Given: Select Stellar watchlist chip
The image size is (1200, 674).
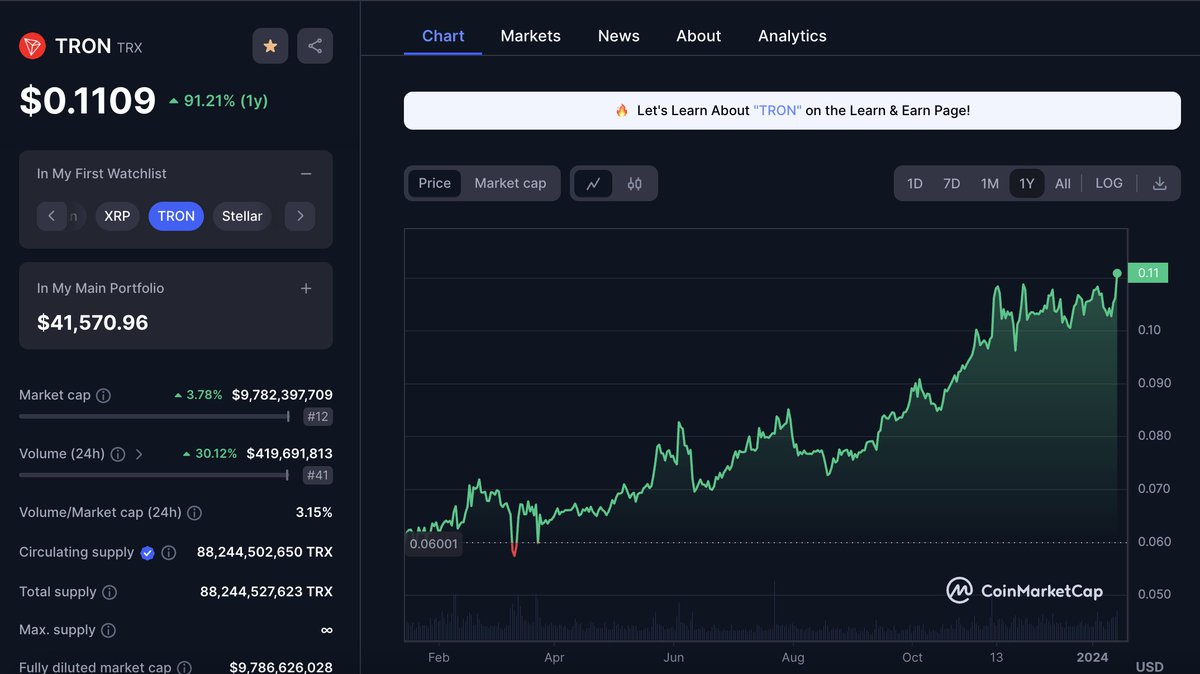Looking at the screenshot, I should (x=242, y=216).
